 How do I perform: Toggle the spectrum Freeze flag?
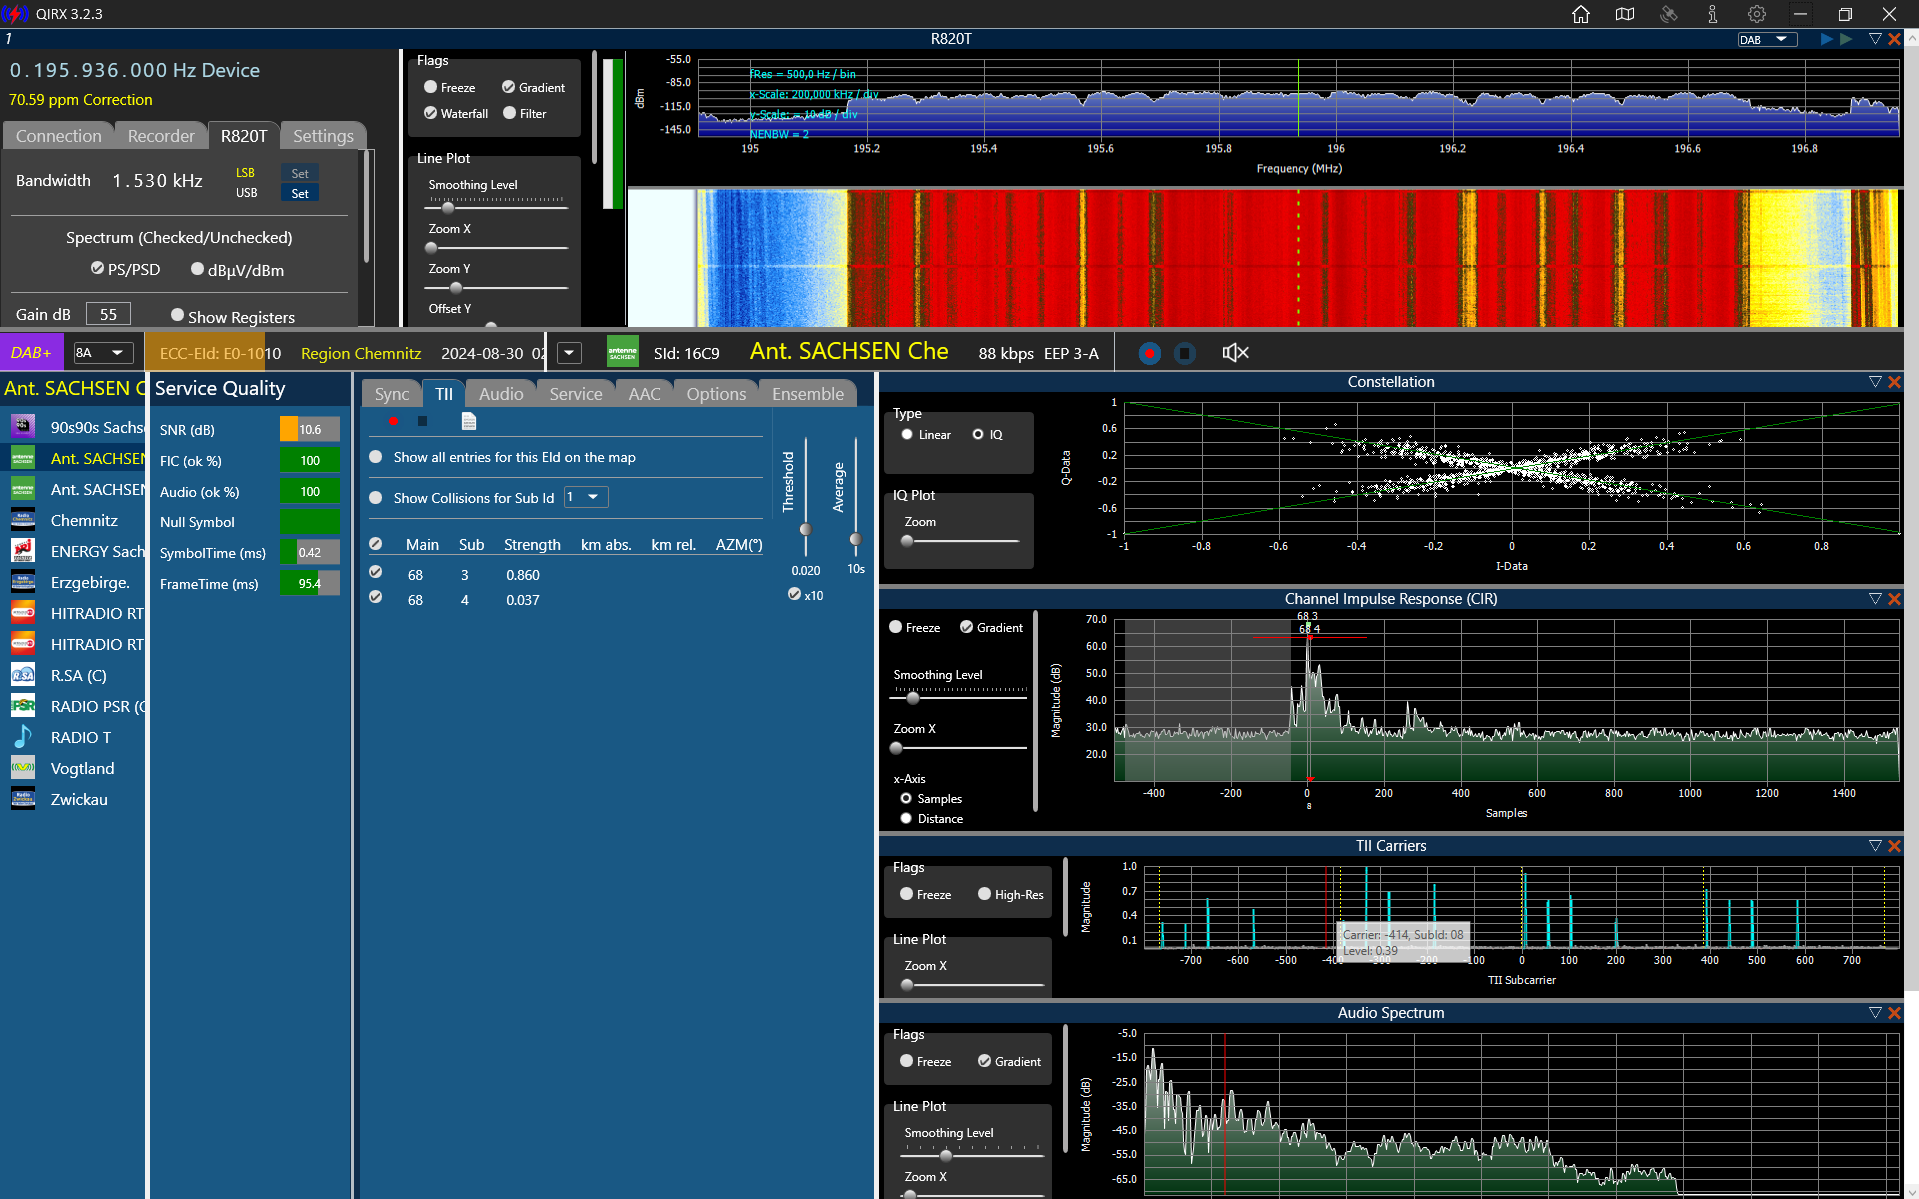point(431,87)
